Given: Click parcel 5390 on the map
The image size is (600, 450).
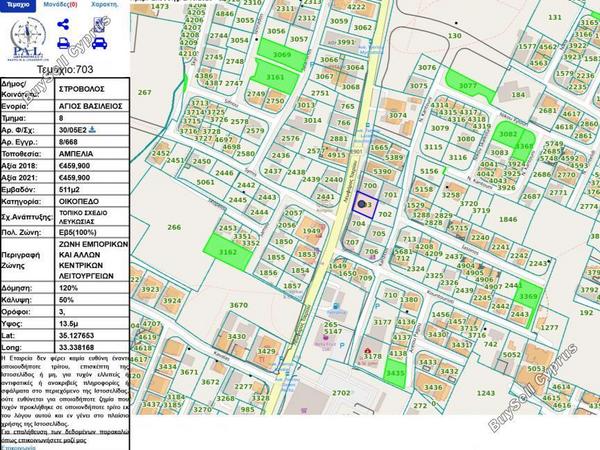Looking at the screenshot, I should pos(382,172).
